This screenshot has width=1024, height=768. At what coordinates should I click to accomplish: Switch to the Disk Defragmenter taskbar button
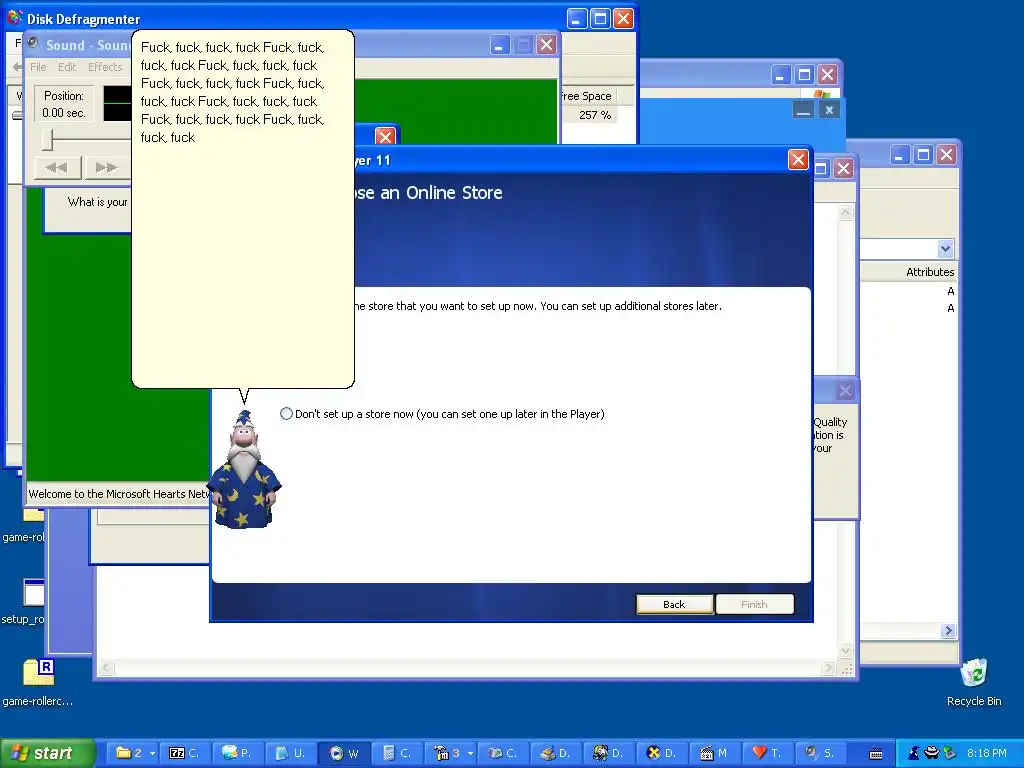[x=610, y=753]
